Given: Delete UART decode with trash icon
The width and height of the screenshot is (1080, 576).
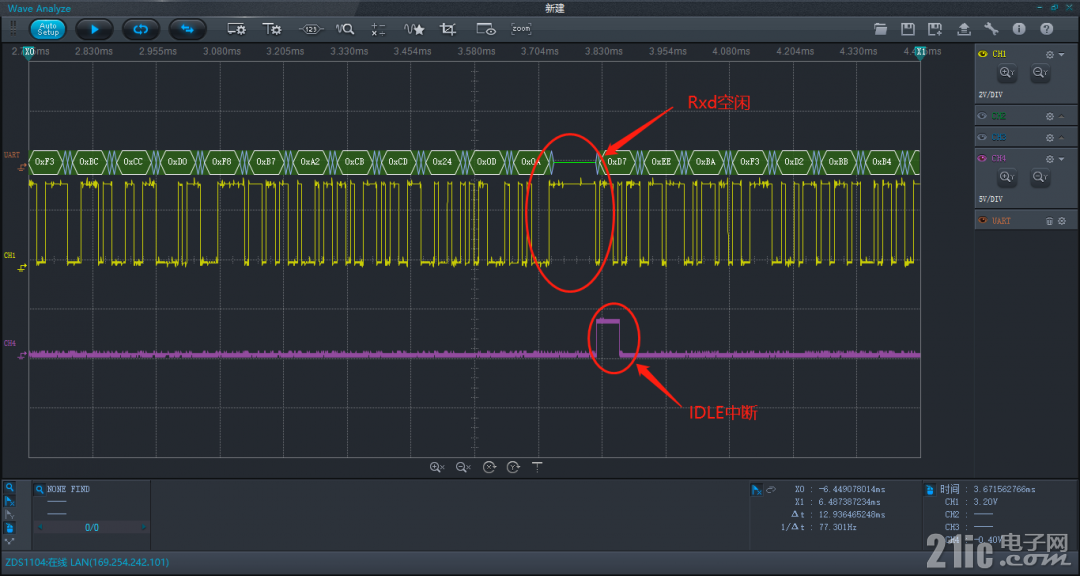Looking at the screenshot, I should pos(1050,221).
